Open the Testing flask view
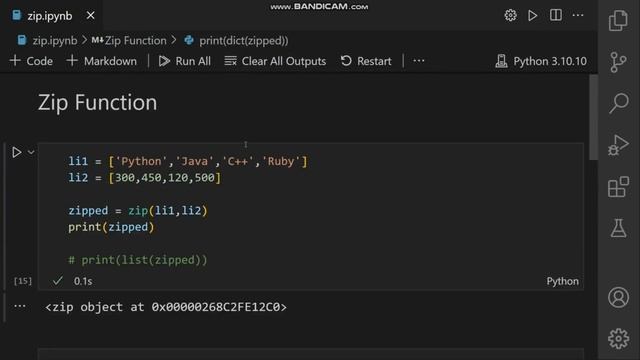640x360 pixels. click(618, 228)
